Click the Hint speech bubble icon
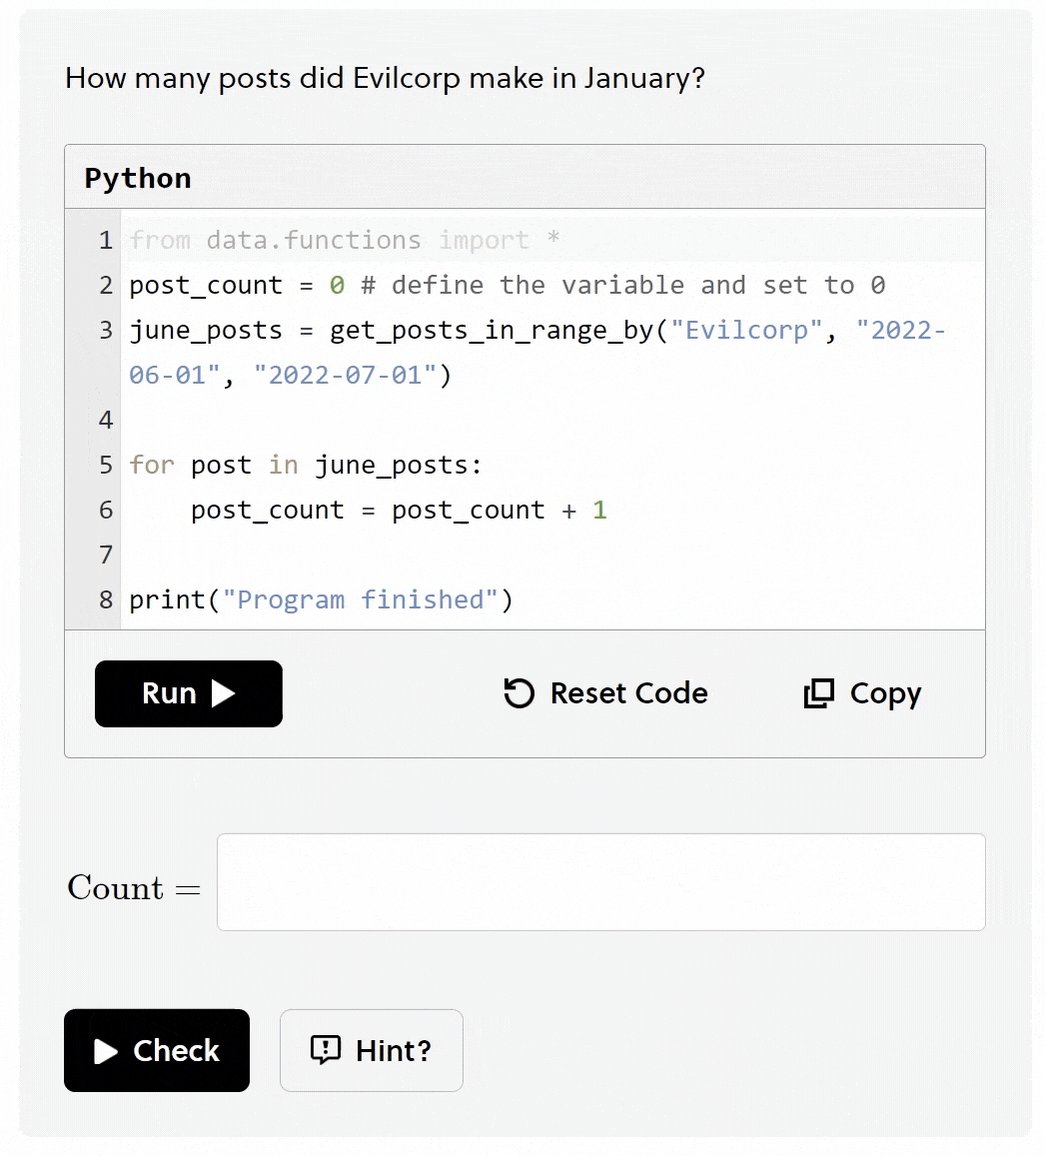1045x1156 pixels. [325, 1051]
